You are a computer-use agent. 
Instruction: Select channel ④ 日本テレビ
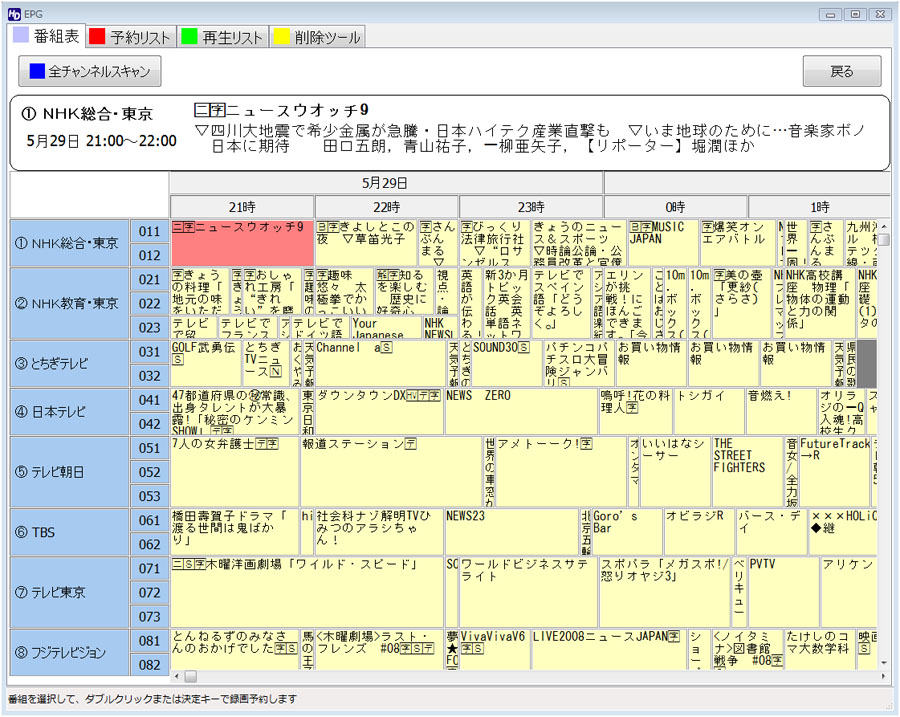tap(69, 412)
